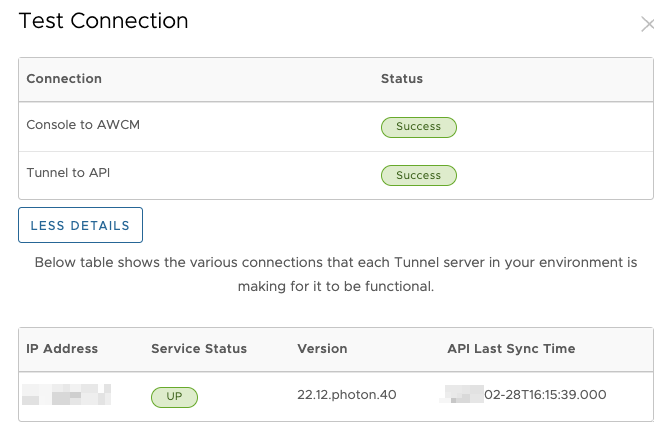
Task: Click the Test Connection dialog title
Action: point(103,20)
